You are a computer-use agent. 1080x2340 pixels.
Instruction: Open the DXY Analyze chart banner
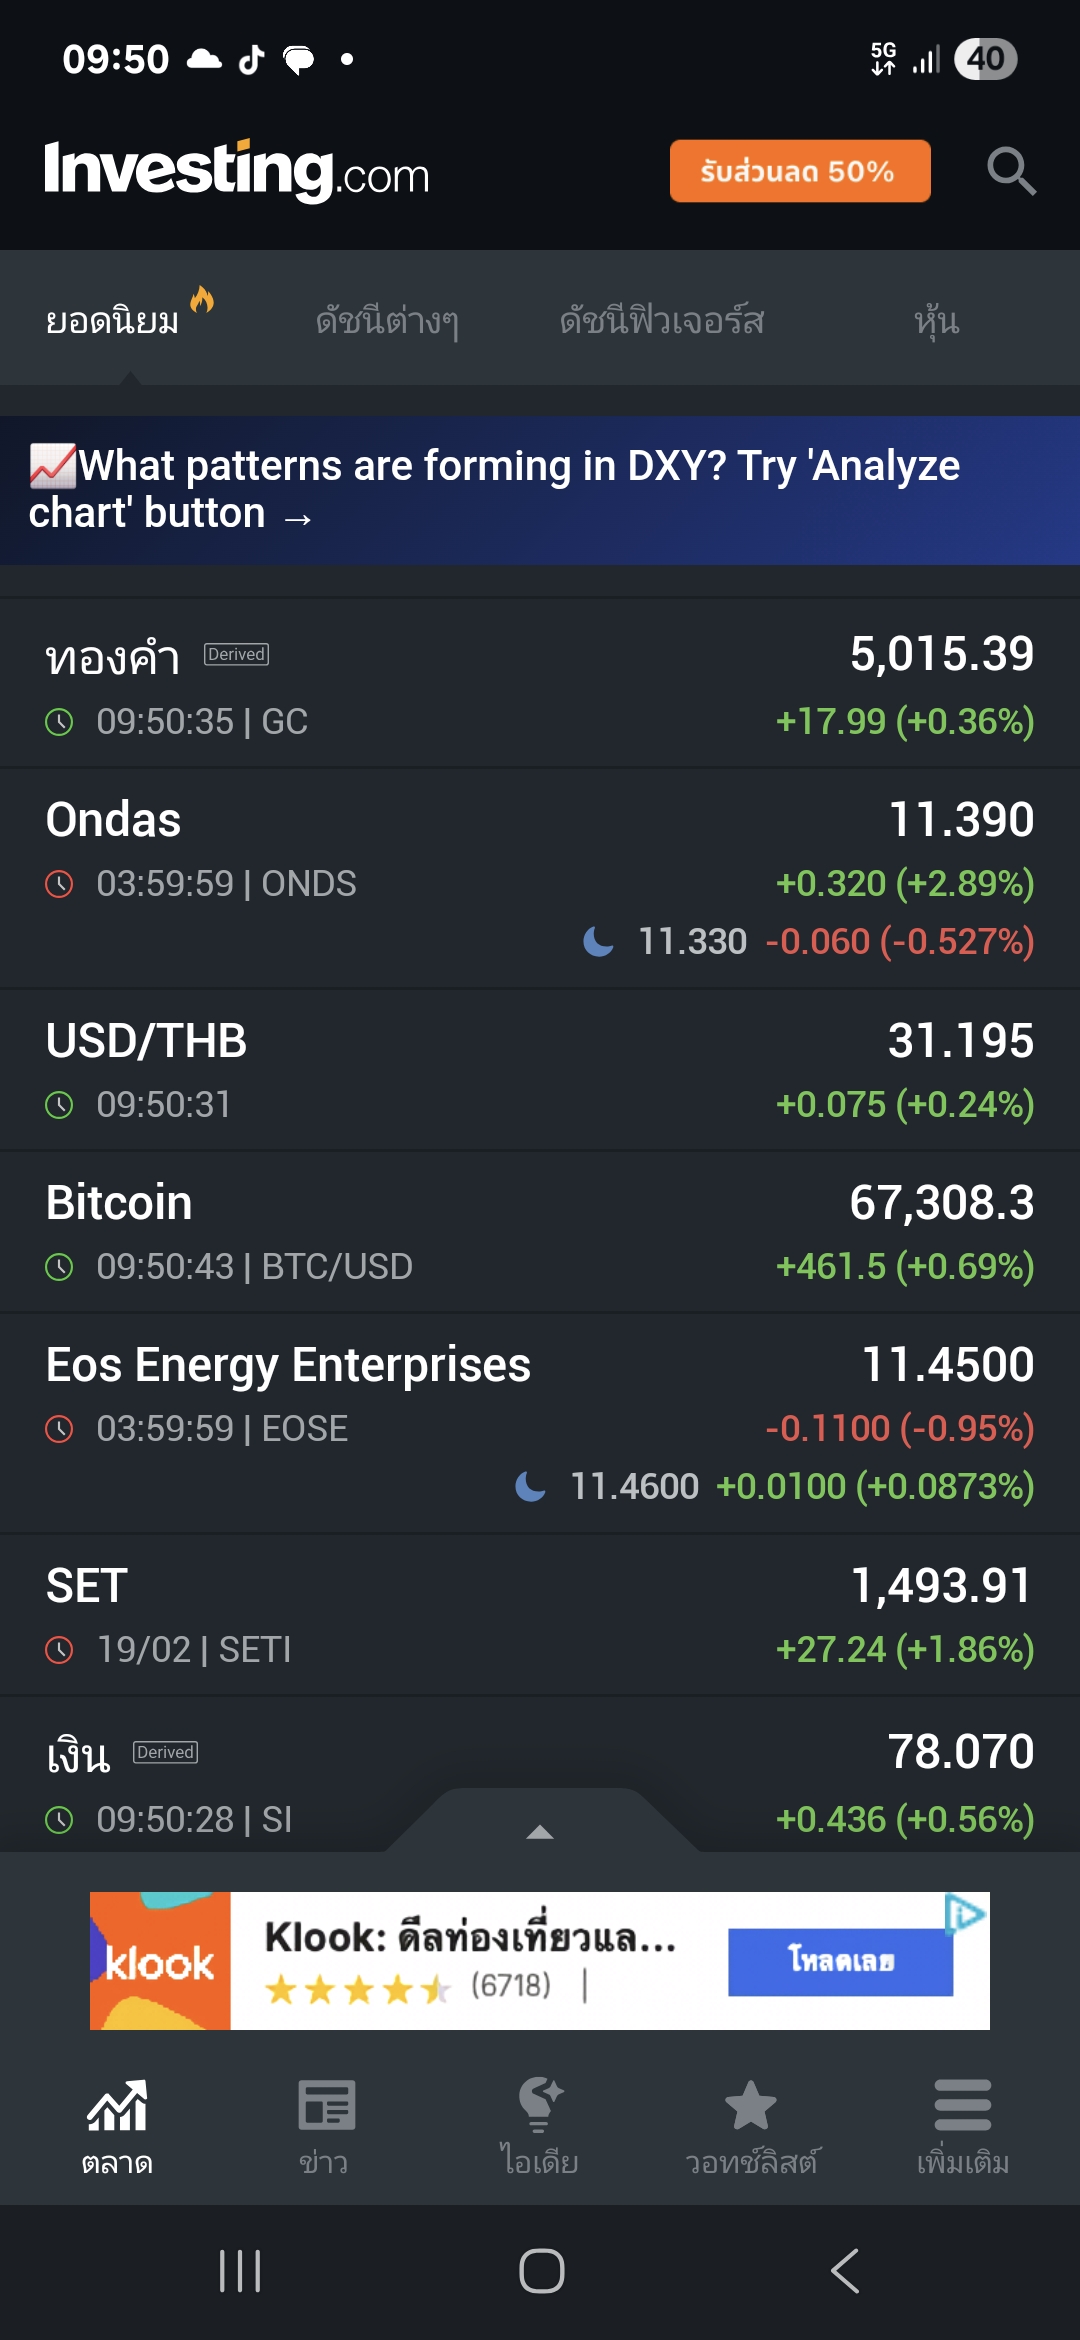(x=540, y=490)
